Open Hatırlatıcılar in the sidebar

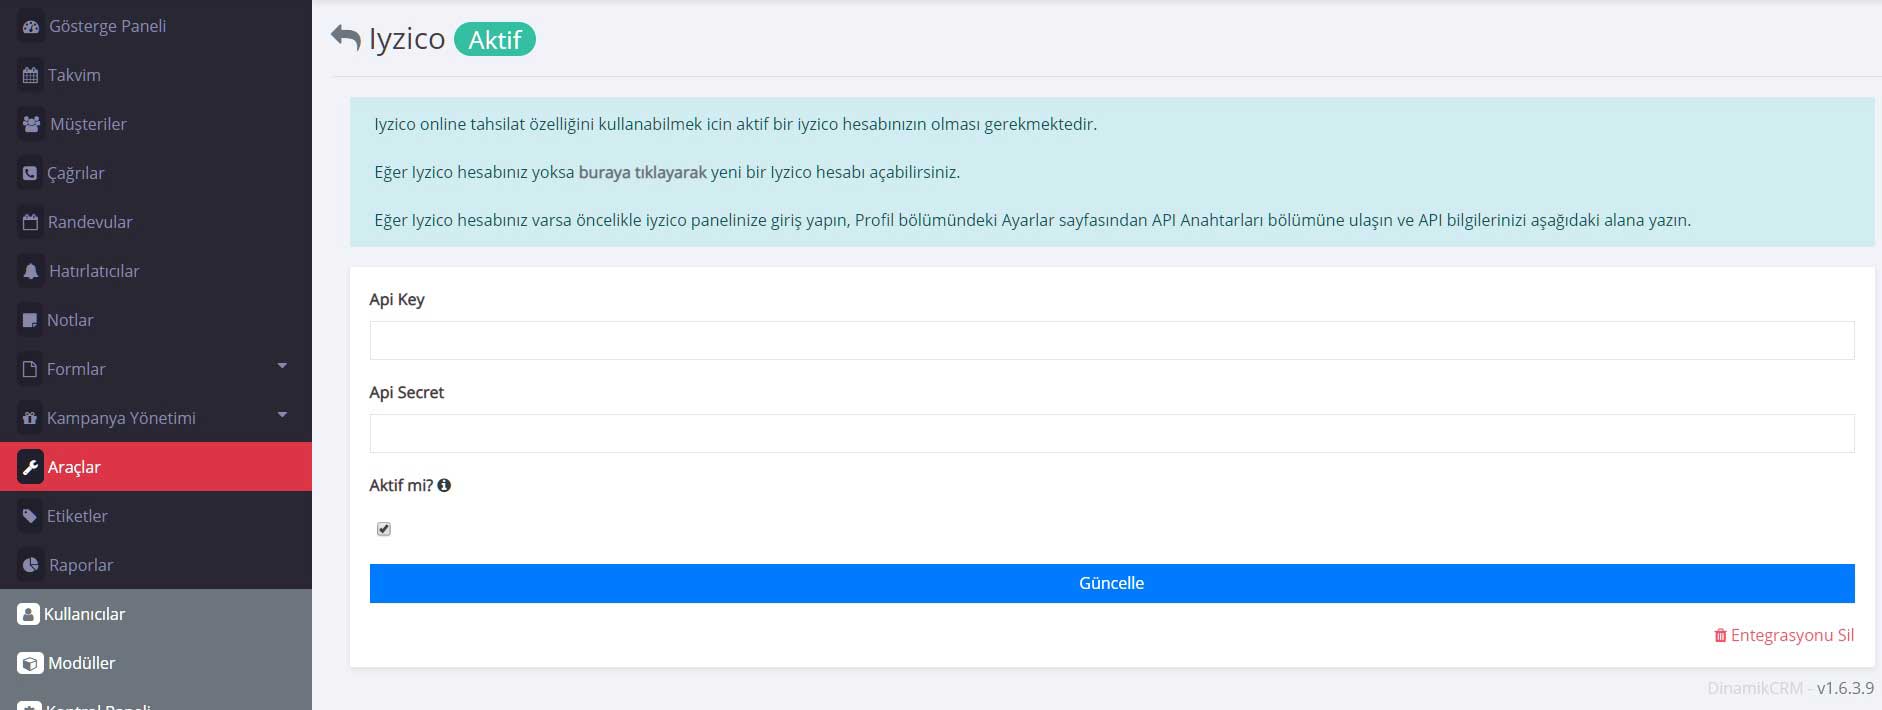156,271
